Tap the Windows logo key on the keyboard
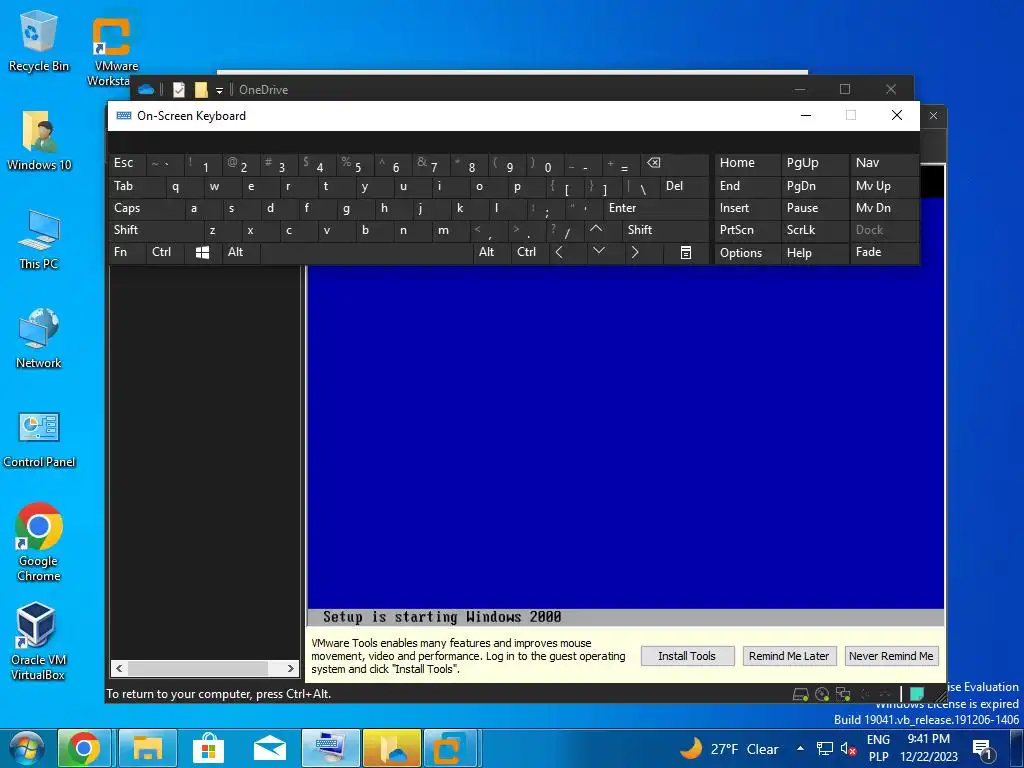Image resolution: width=1024 pixels, height=768 pixels. (202, 253)
